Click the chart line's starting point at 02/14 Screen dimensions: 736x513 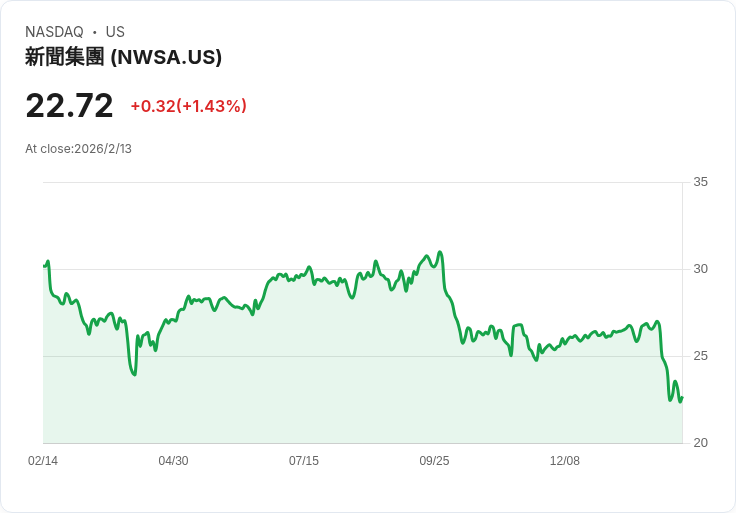click(44, 266)
